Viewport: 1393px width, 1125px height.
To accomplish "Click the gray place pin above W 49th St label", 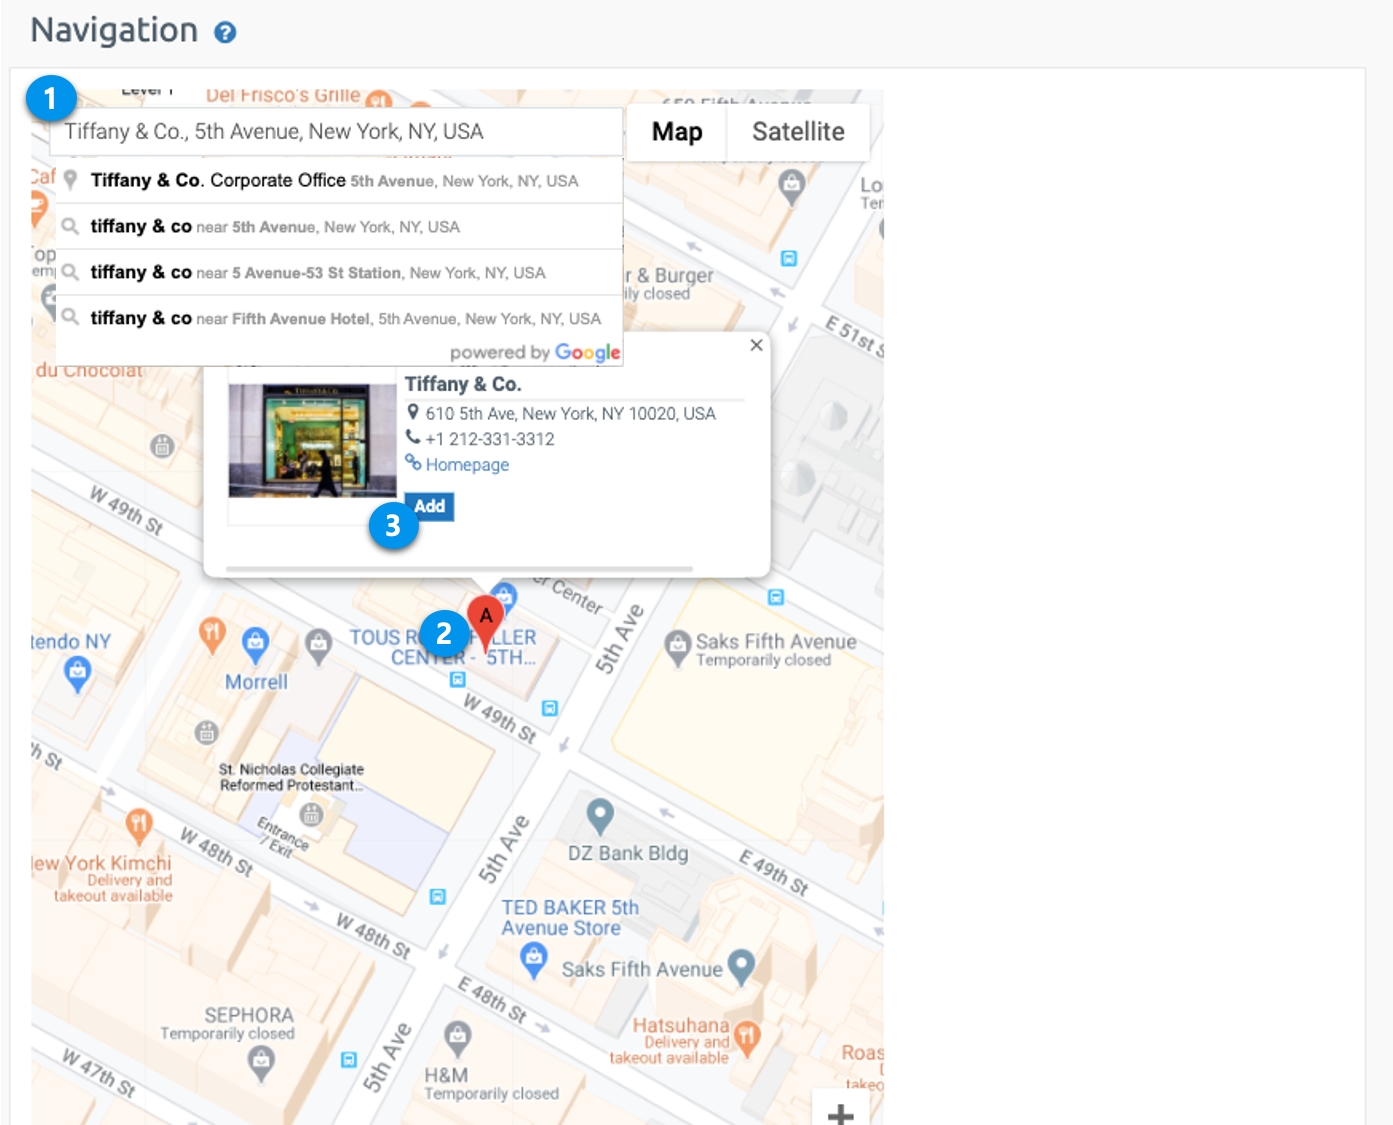I will point(162,446).
